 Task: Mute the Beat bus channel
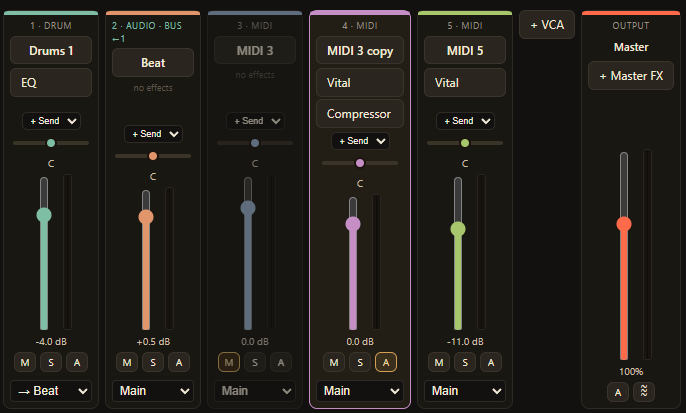coord(127,362)
